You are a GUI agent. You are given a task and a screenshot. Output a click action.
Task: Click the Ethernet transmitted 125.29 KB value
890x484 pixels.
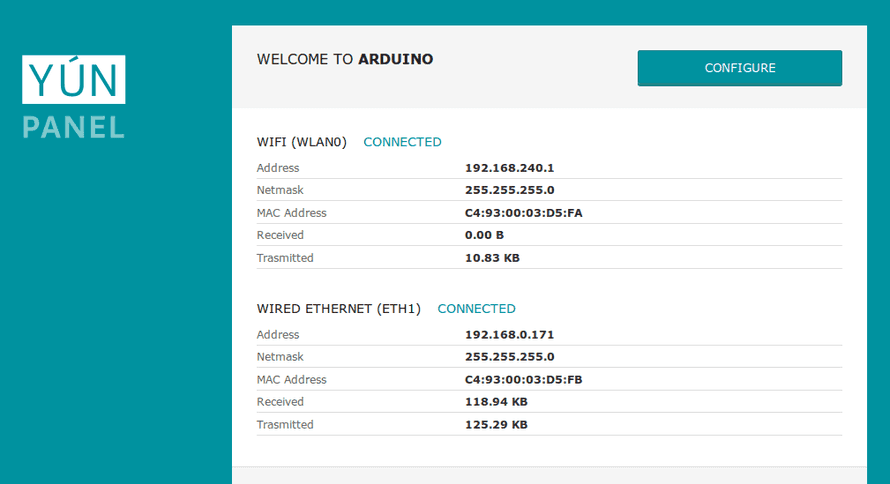(496, 425)
